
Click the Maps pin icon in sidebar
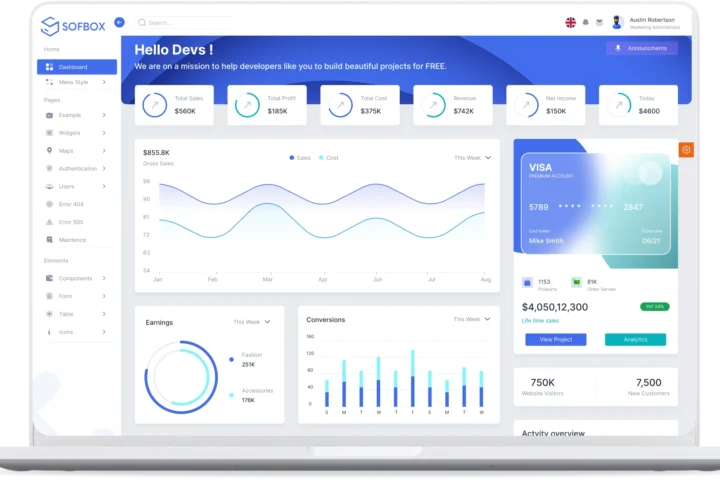49,151
